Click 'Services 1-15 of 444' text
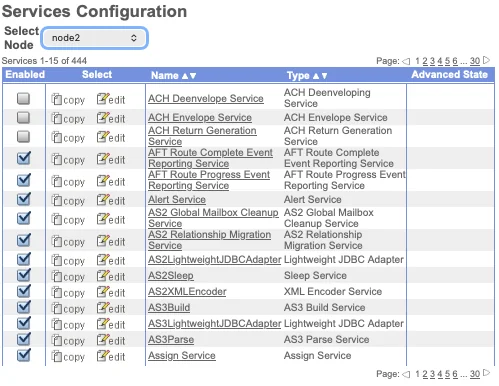 pyautogui.click(x=44, y=61)
